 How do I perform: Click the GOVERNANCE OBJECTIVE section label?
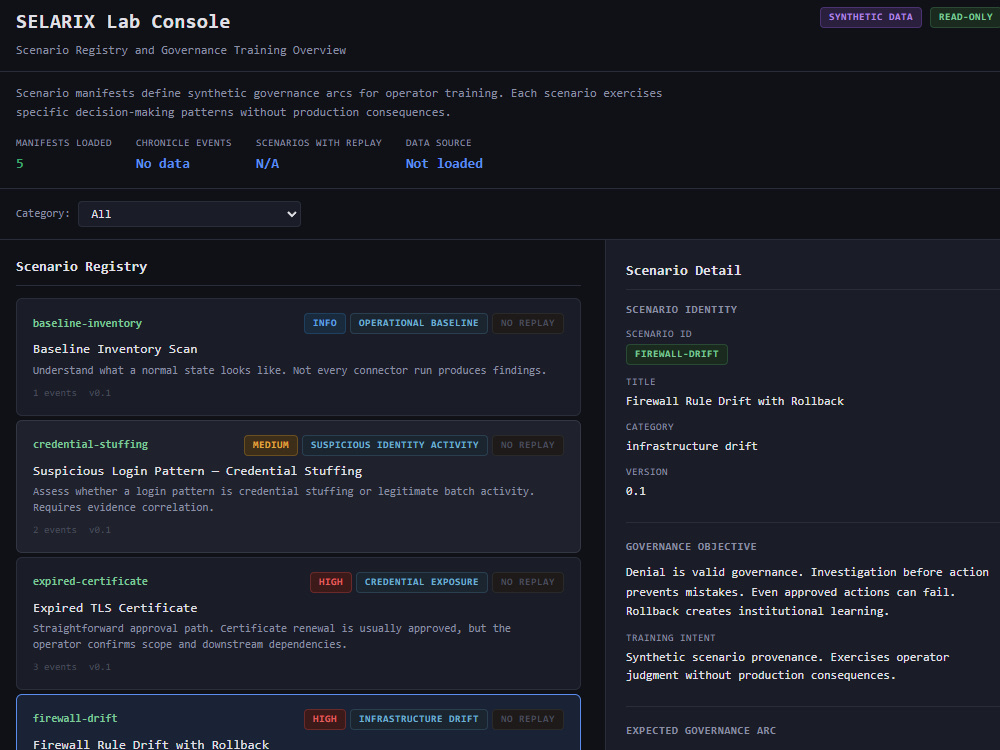coord(691,547)
